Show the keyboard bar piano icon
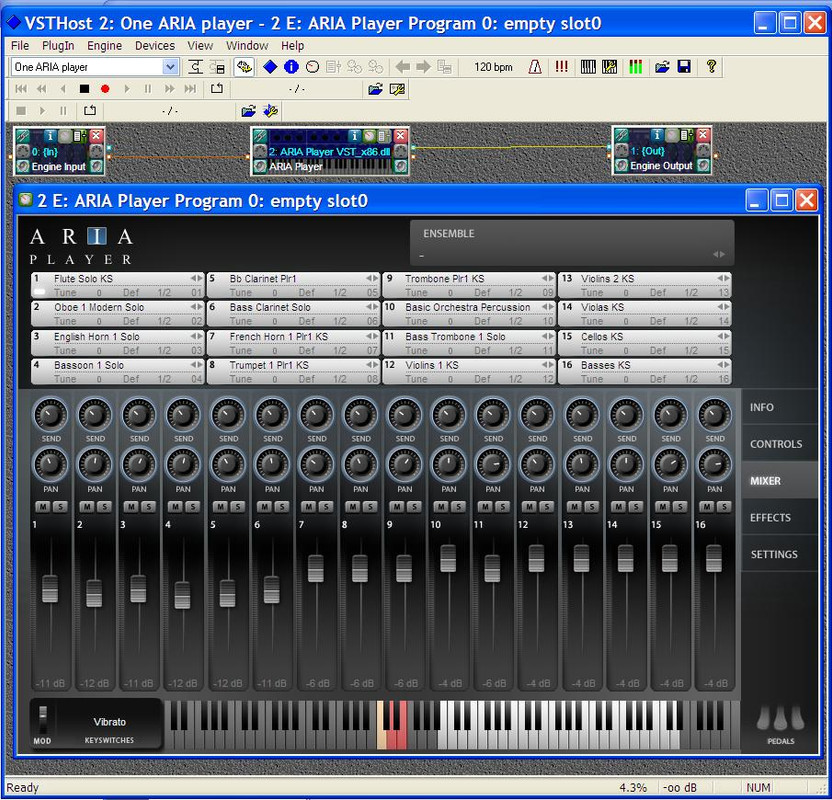 (x=588, y=67)
